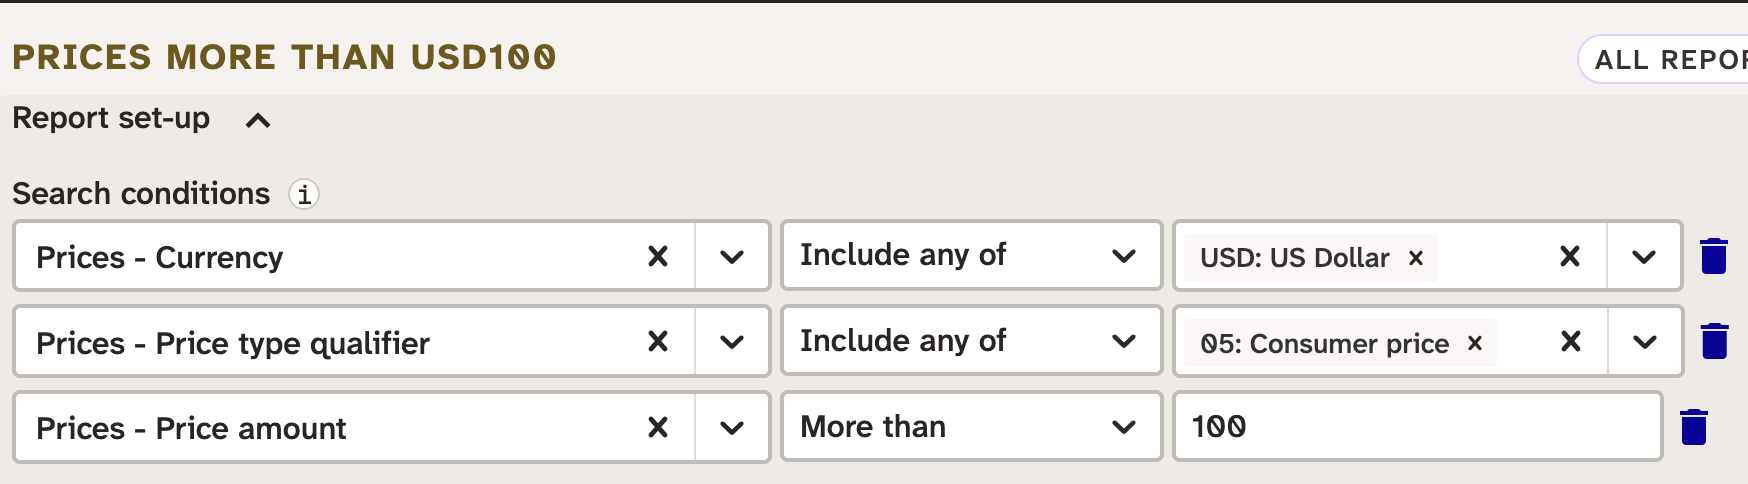The height and width of the screenshot is (484, 1748).
Task: Delete the Price type qualifier condition row
Action: (1714, 341)
